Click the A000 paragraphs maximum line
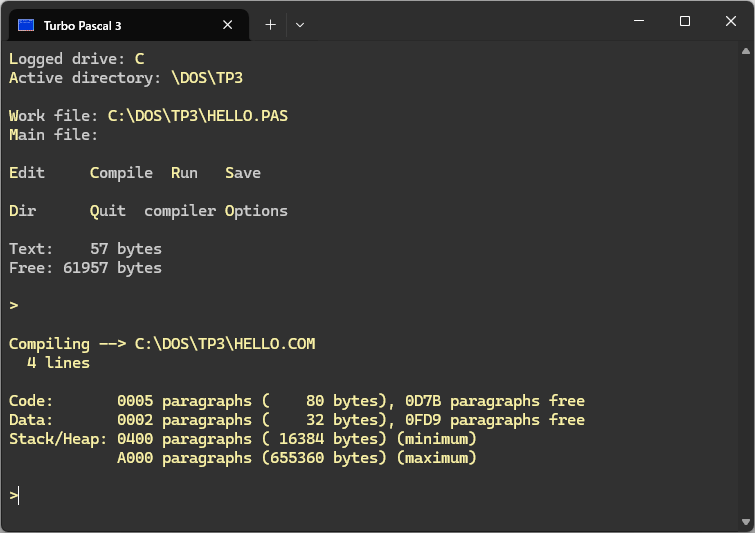Viewport: 755px width, 533px height. tap(297, 458)
